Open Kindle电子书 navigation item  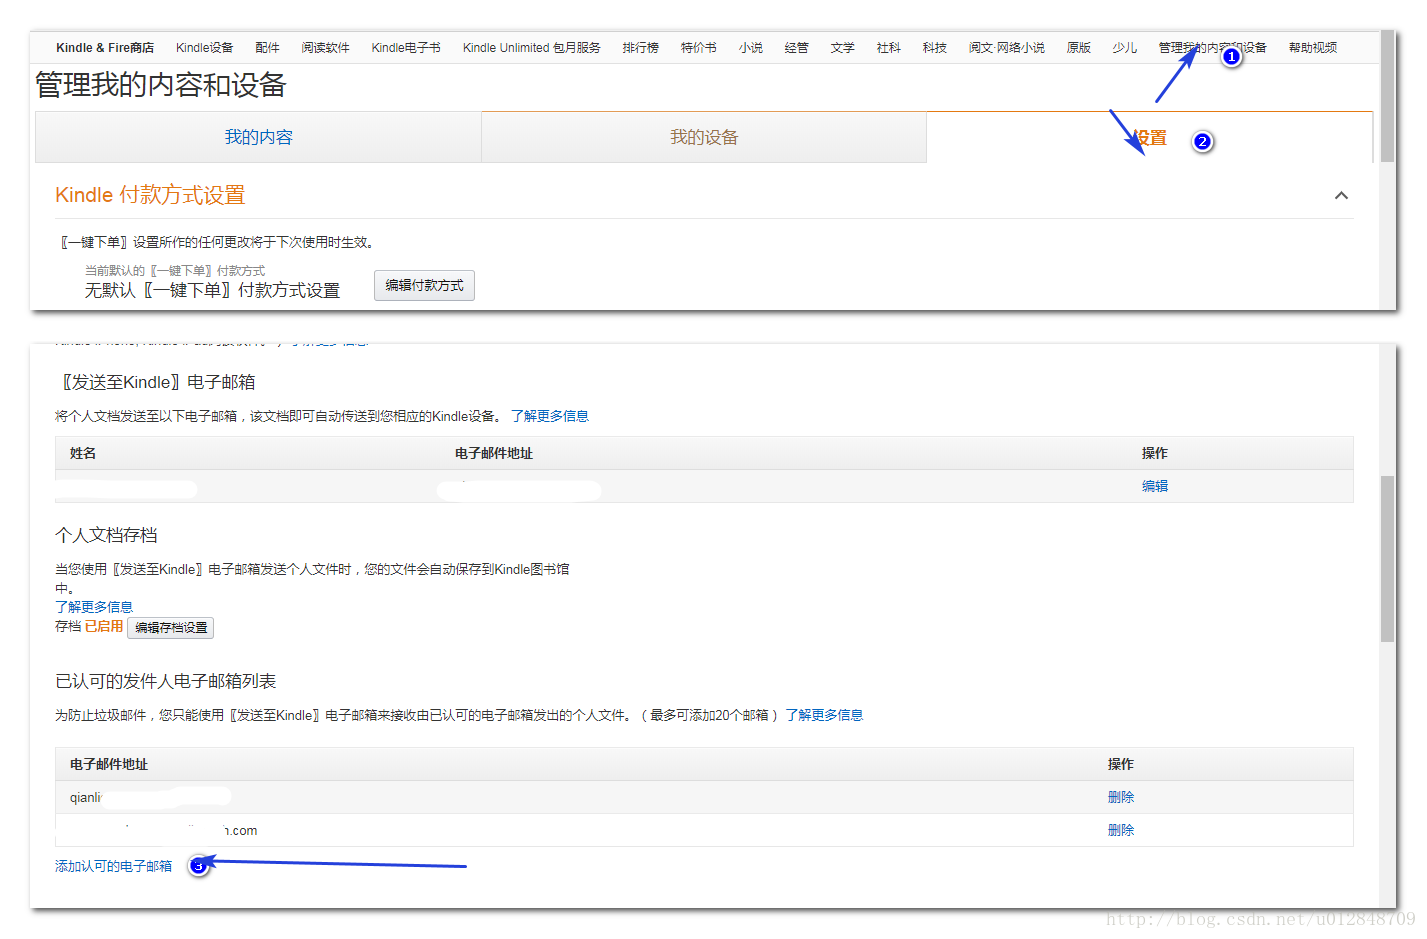click(x=406, y=48)
